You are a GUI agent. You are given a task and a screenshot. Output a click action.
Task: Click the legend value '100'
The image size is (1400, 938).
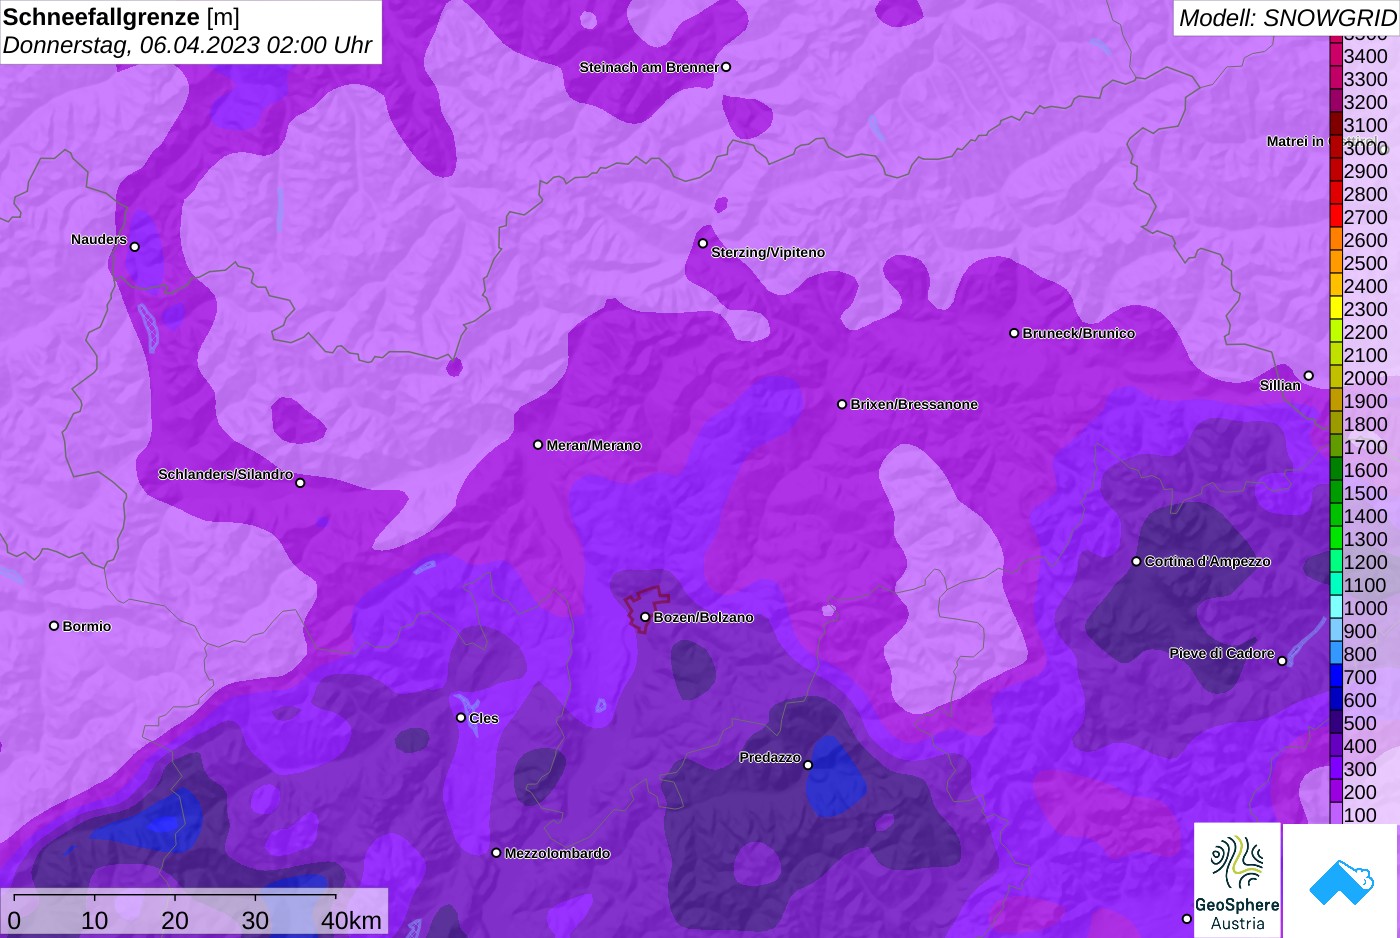(1360, 815)
